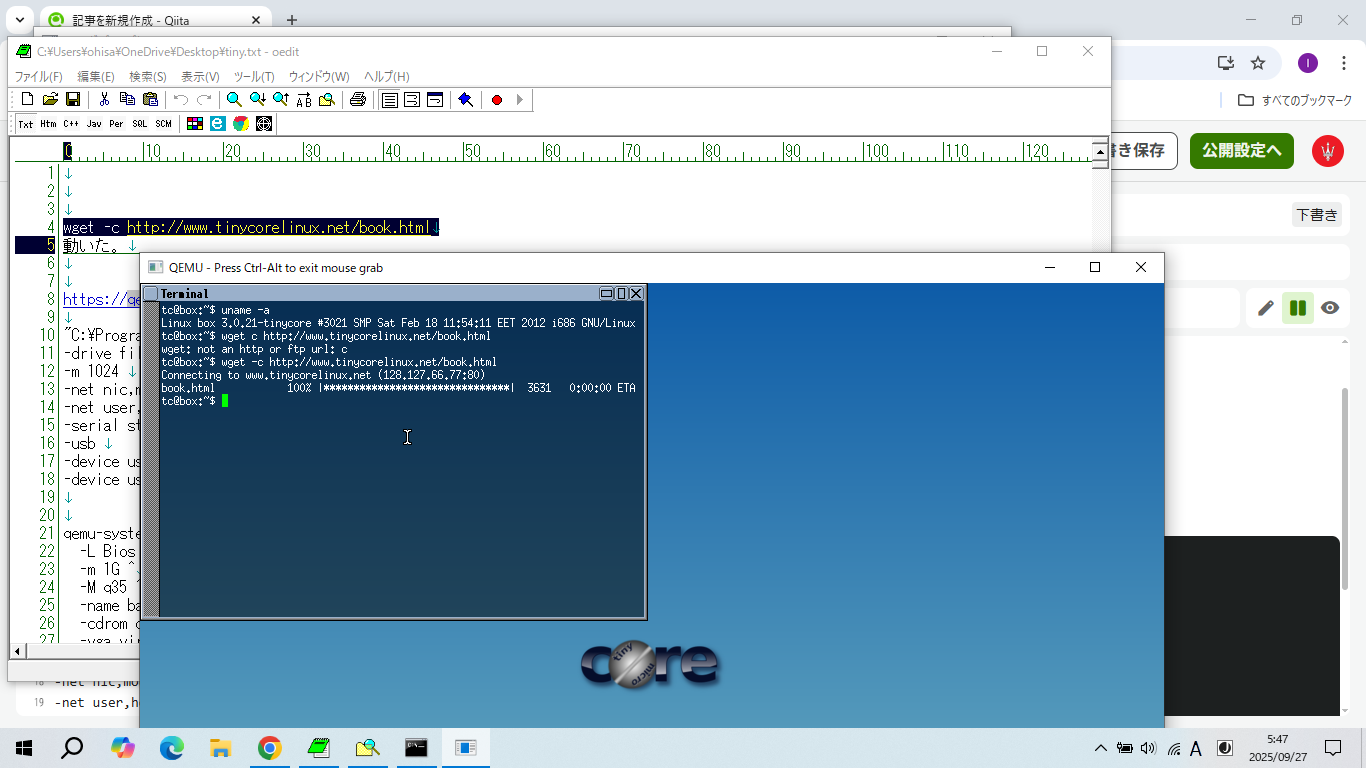This screenshot has height=768, width=1366.
Task: Open Windows taskbar search
Action: point(72,748)
